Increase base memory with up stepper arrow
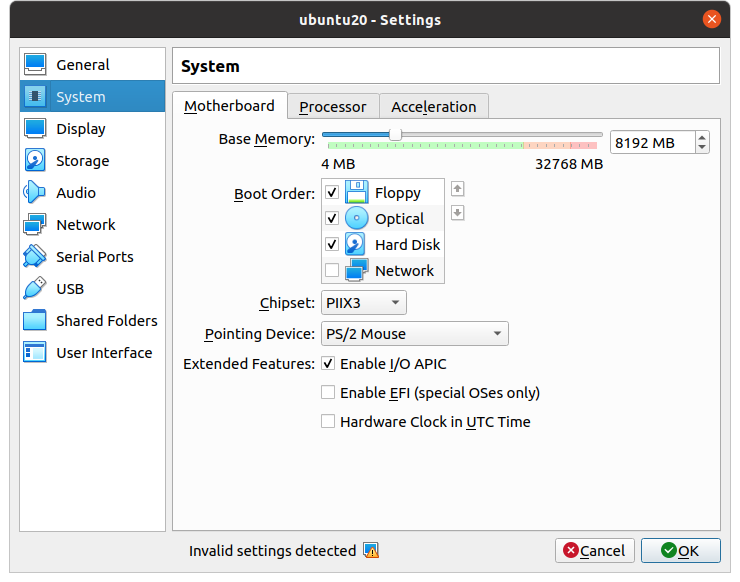Viewport: 740px width, 582px height. point(702,137)
